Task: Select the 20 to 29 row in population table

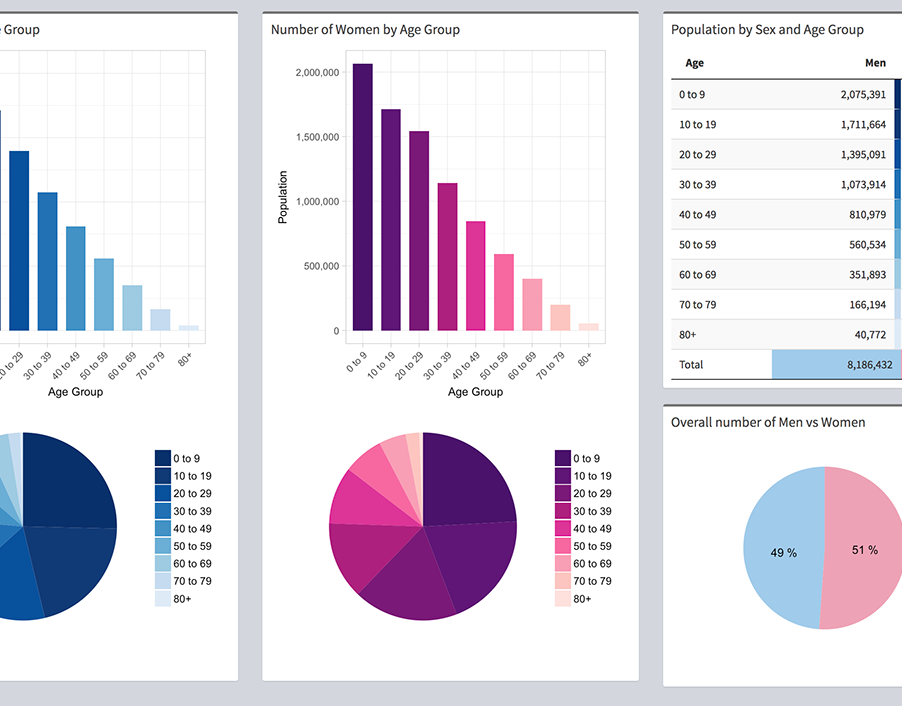Action: [x=780, y=155]
